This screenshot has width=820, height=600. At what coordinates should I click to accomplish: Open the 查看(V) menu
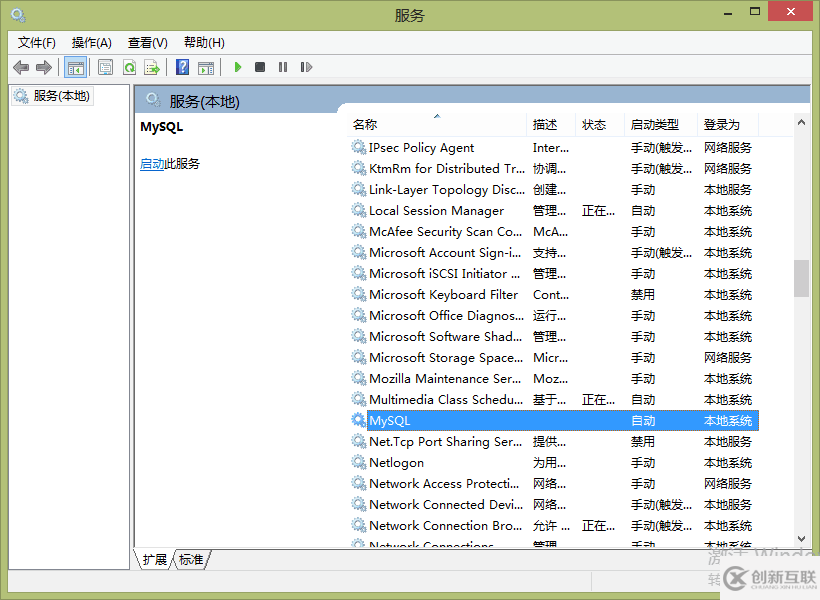147,43
